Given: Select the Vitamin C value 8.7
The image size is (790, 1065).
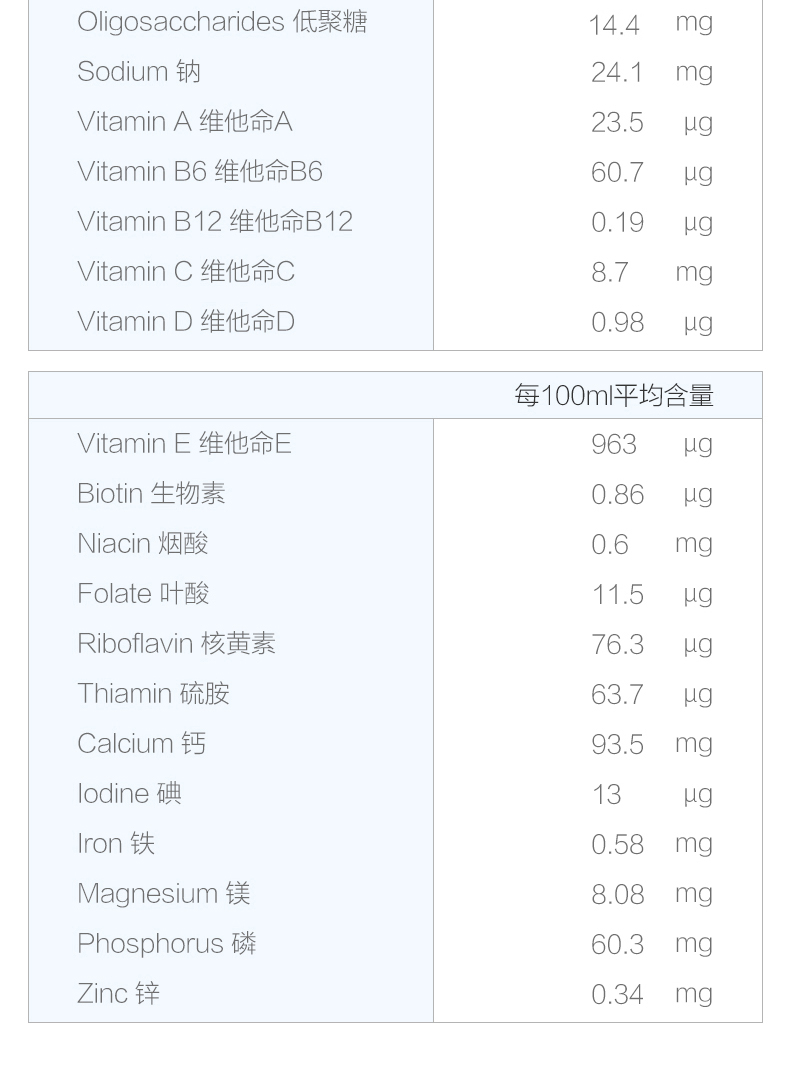Looking at the screenshot, I should pyautogui.click(x=610, y=273).
